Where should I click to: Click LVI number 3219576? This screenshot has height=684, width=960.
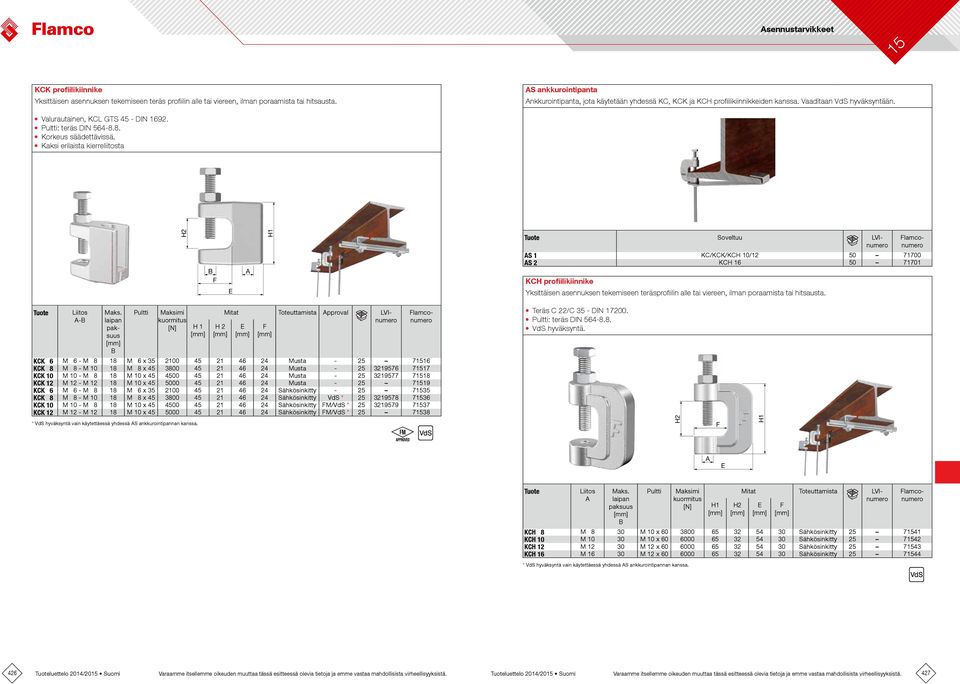pos(386,369)
